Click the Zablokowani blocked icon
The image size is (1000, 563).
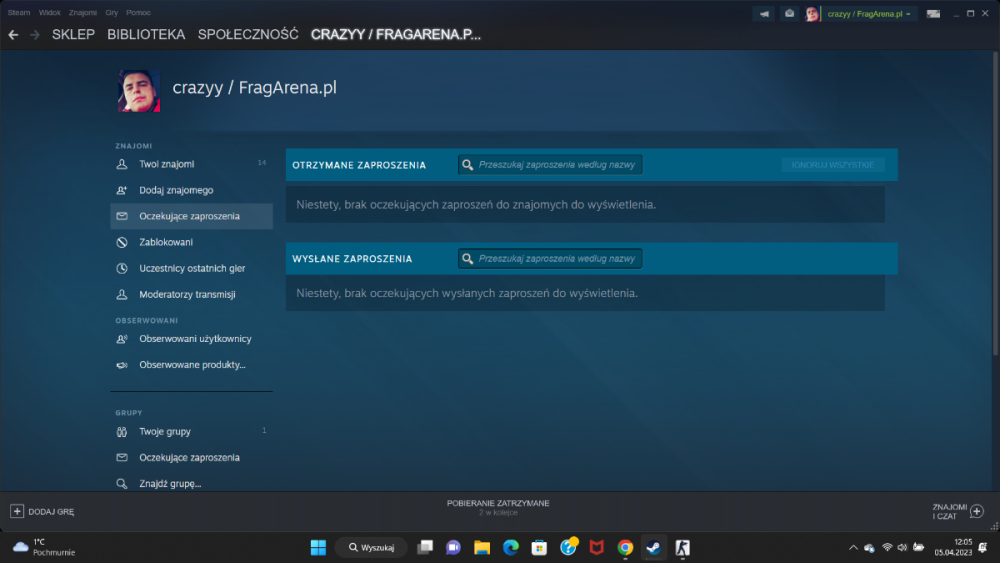[x=122, y=242]
